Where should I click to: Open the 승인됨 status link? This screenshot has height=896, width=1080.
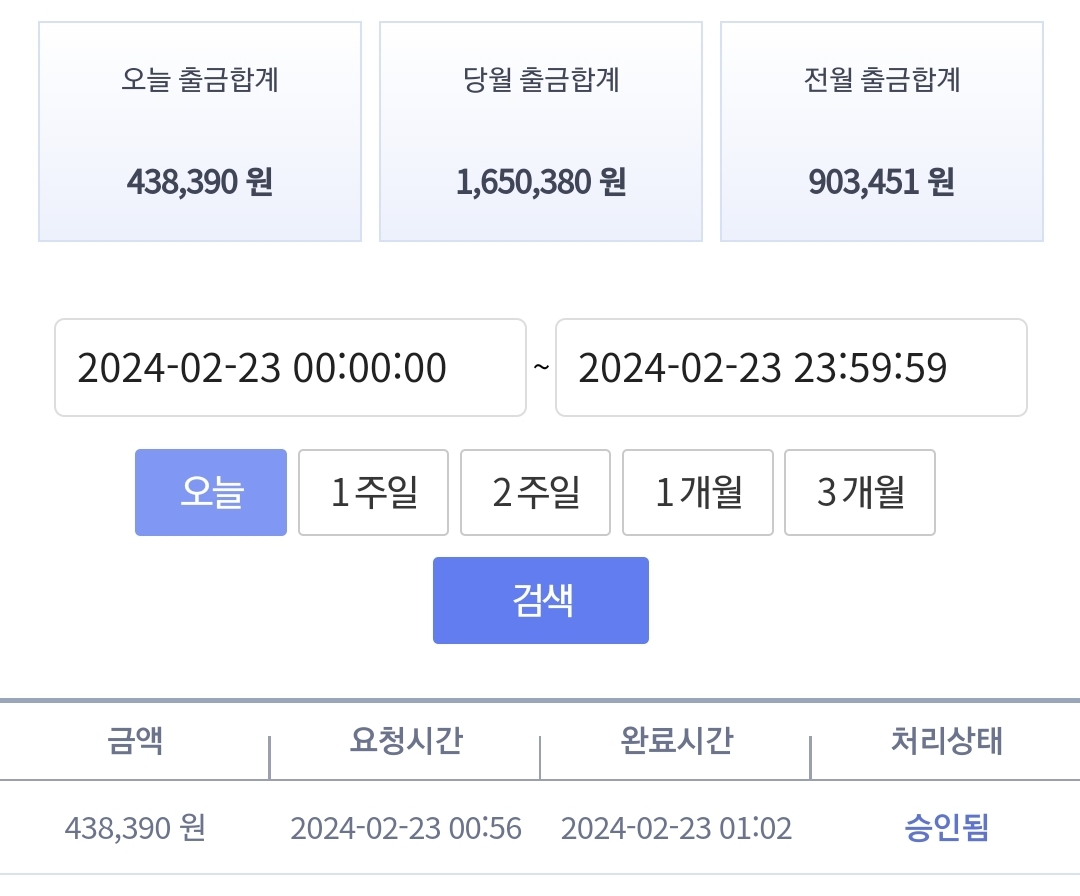click(947, 828)
